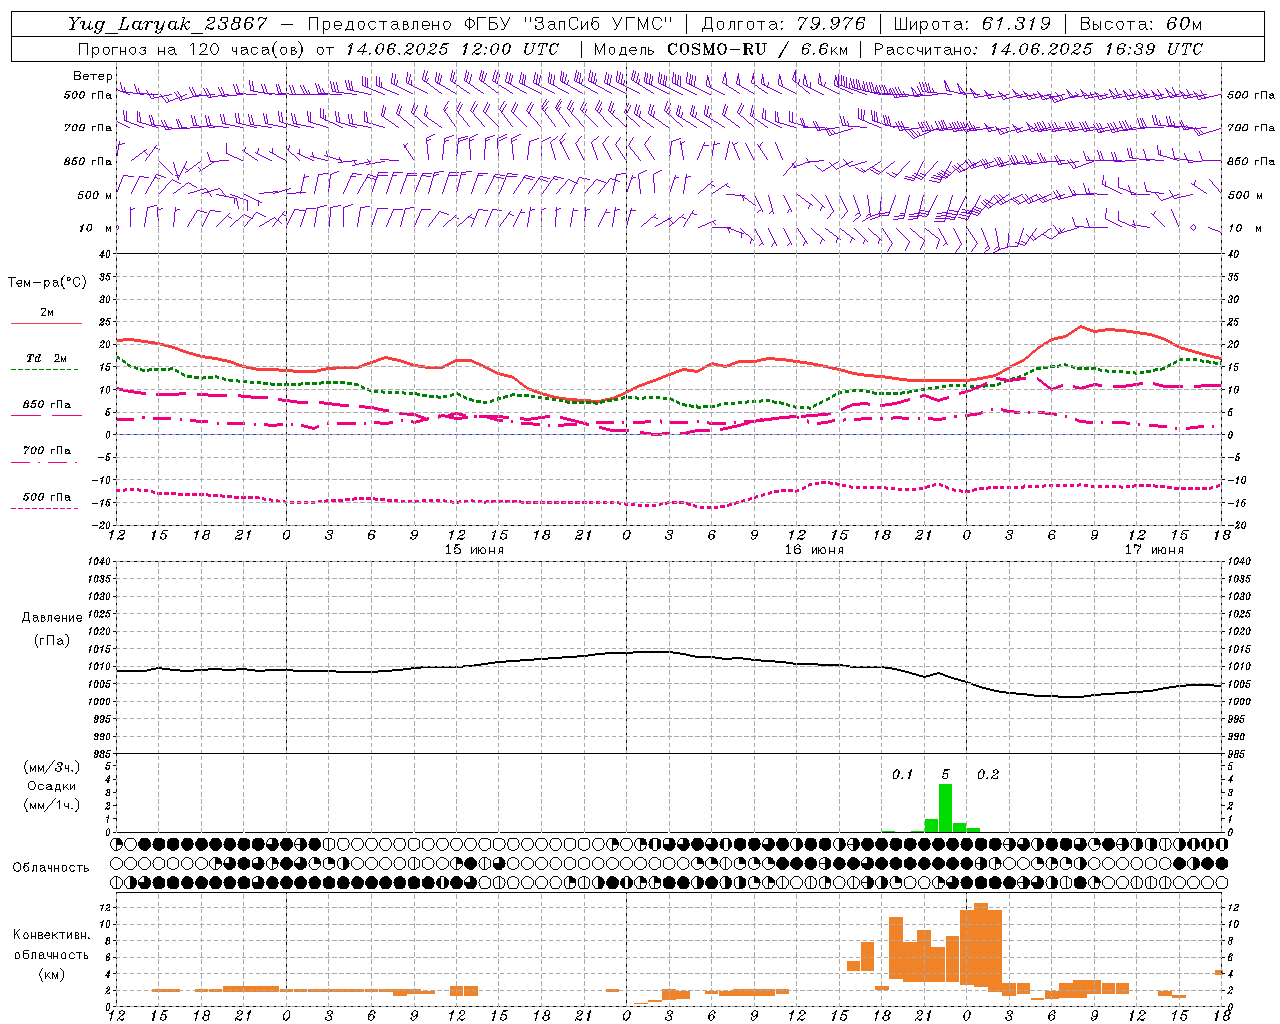Click the '10 м' wind level label on left
The image size is (1280, 1024).
(96, 228)
